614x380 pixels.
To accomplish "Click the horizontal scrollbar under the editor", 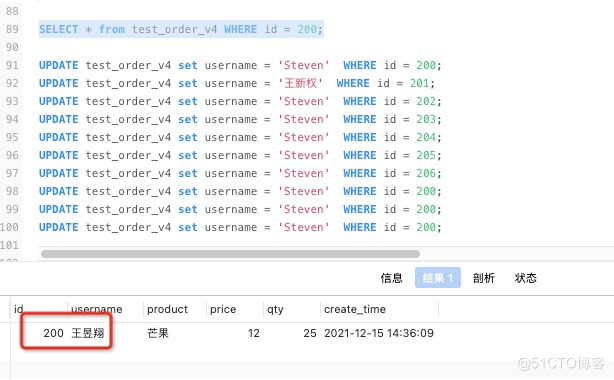I will click(x=230, y=254).
